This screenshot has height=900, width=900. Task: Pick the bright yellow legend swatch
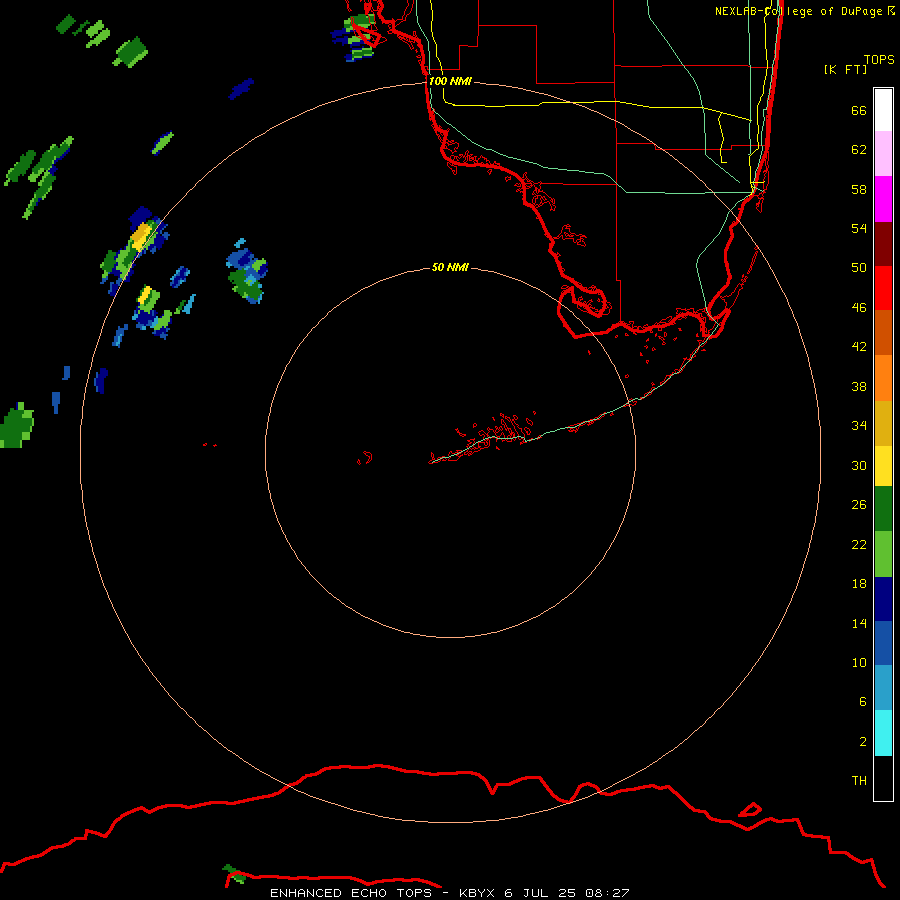pos(883,465)
